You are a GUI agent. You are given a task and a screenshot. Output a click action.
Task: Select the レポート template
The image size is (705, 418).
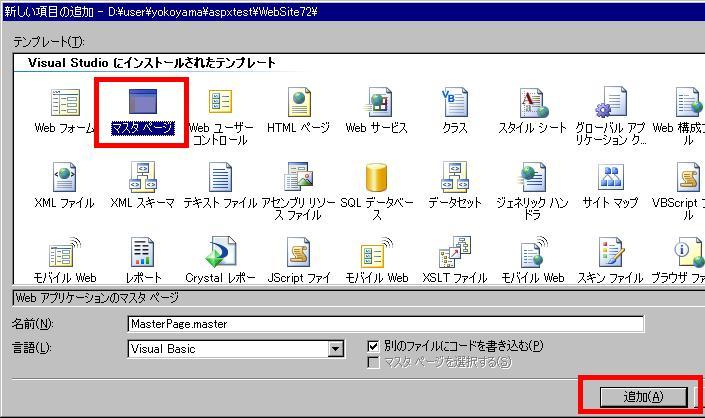[143, 261]
